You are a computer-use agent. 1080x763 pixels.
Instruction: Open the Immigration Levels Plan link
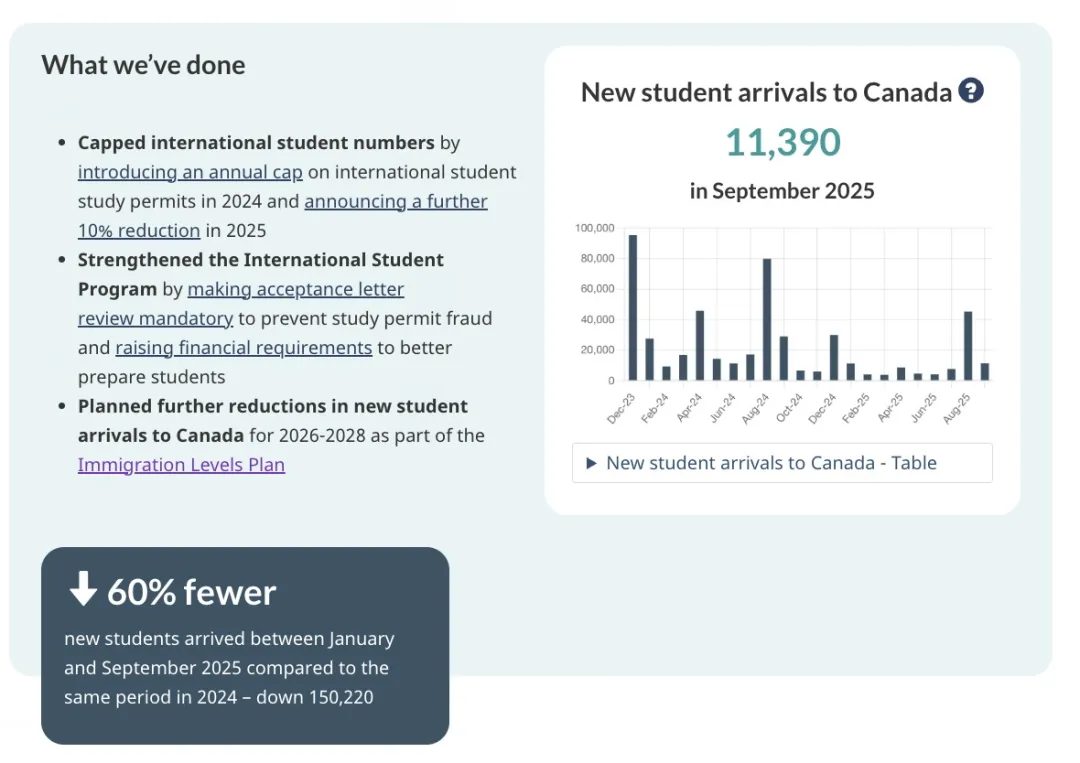click(181, 465)
